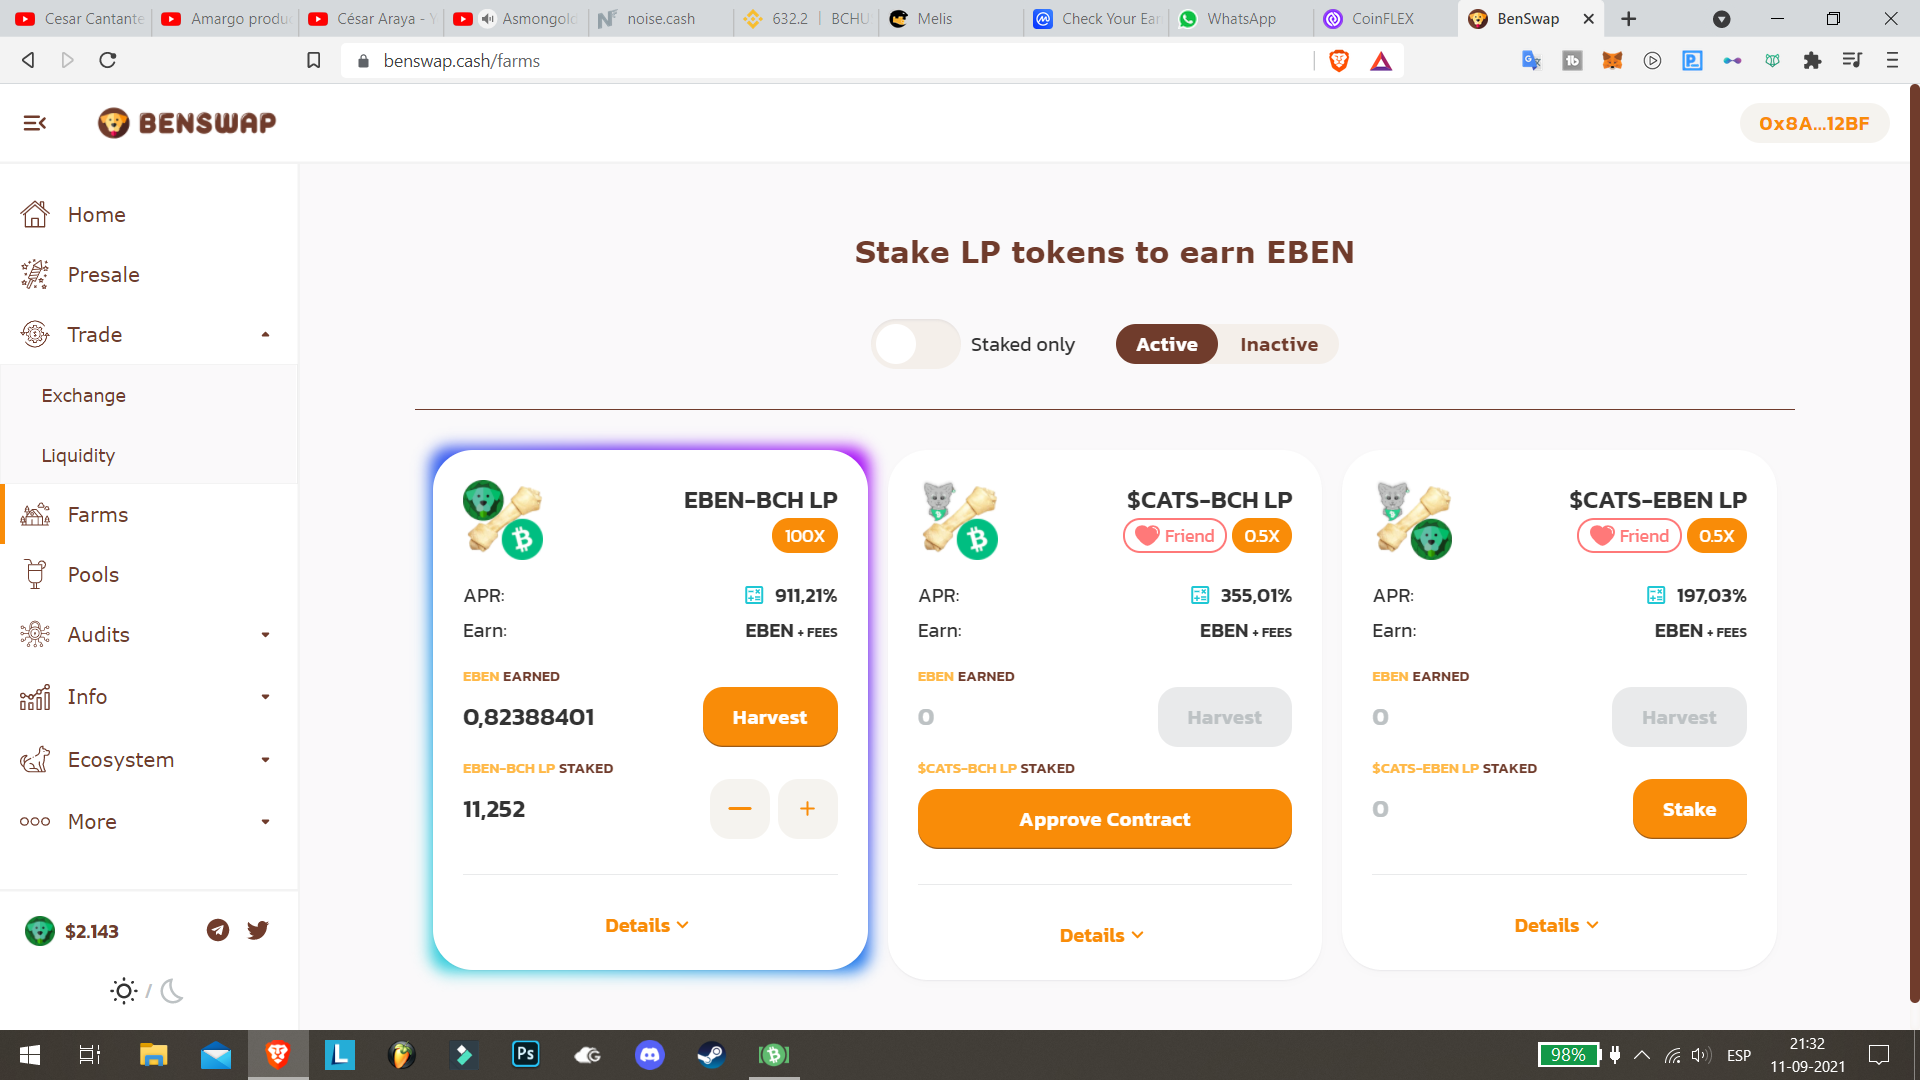1920x1080 pixels.
Task: Open the Telegram link icon
Action: click(218, 931)
